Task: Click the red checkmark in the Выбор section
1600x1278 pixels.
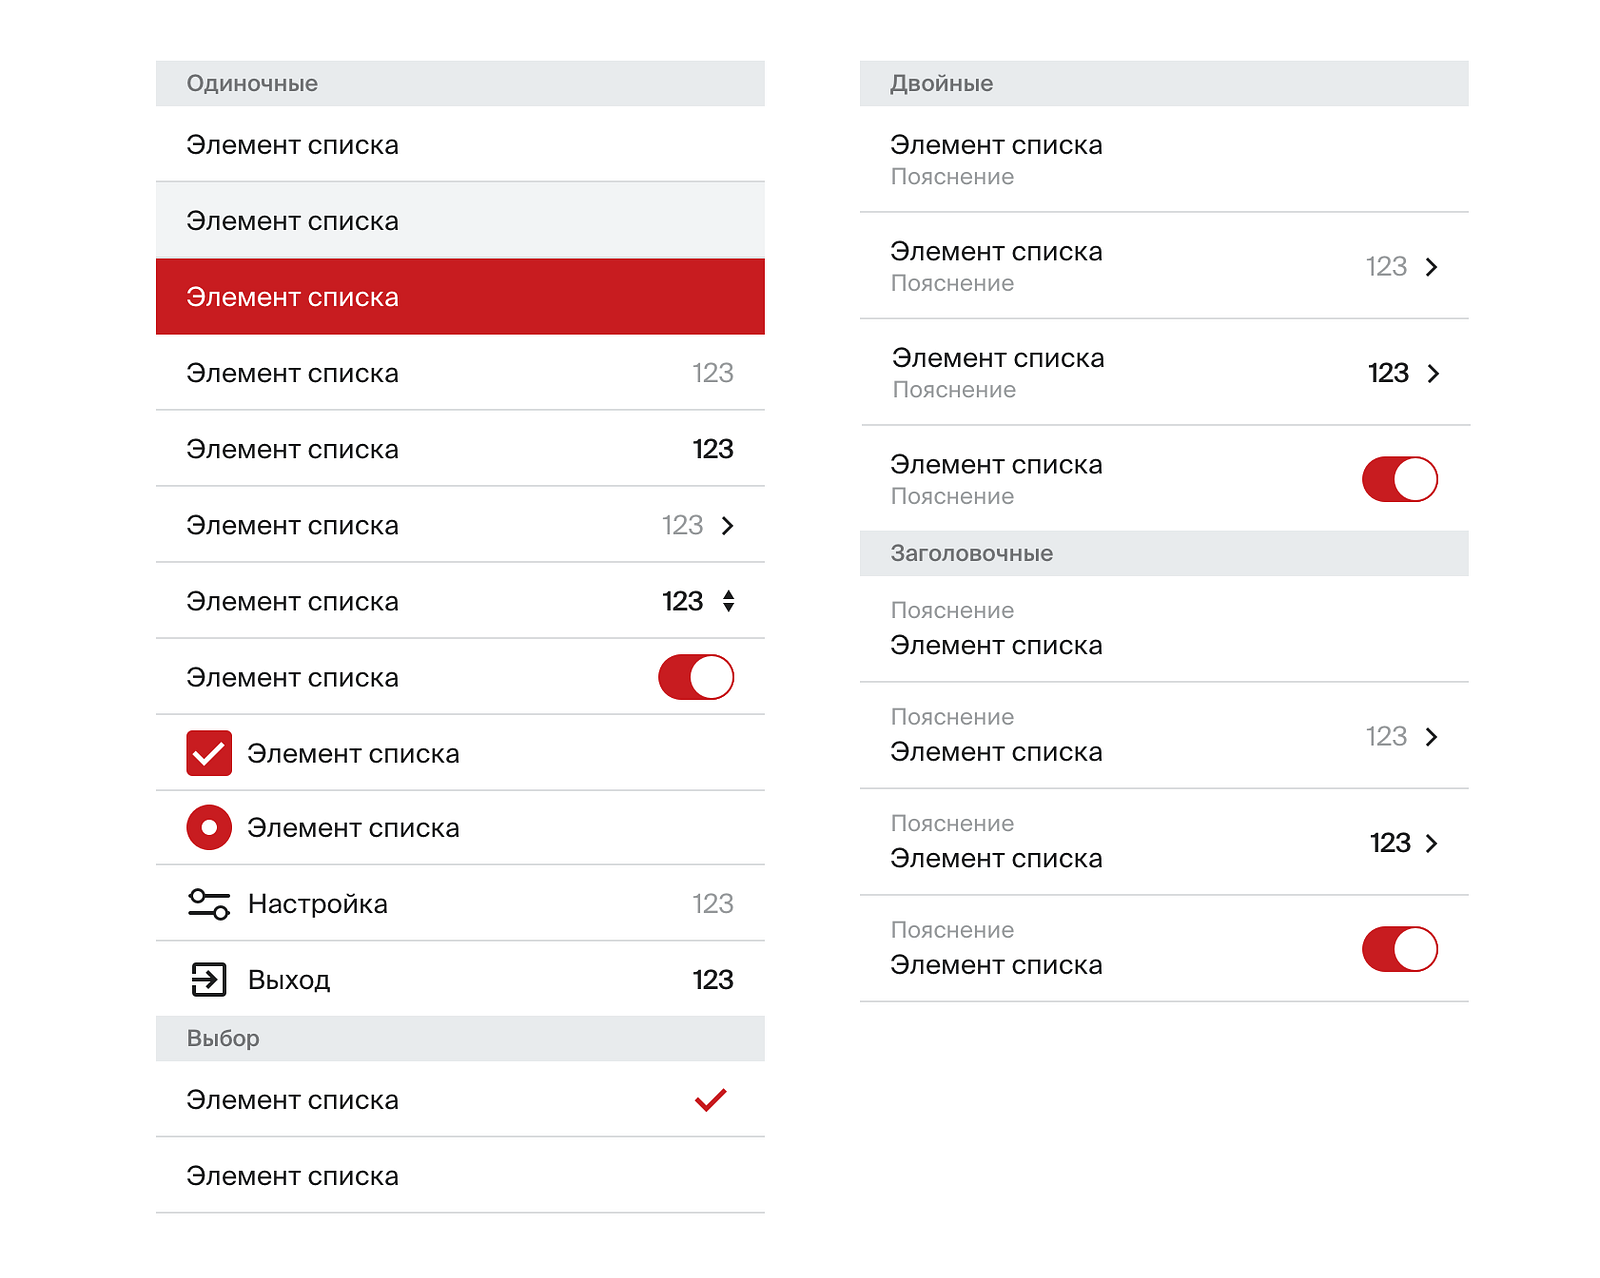Action: 711,1100
